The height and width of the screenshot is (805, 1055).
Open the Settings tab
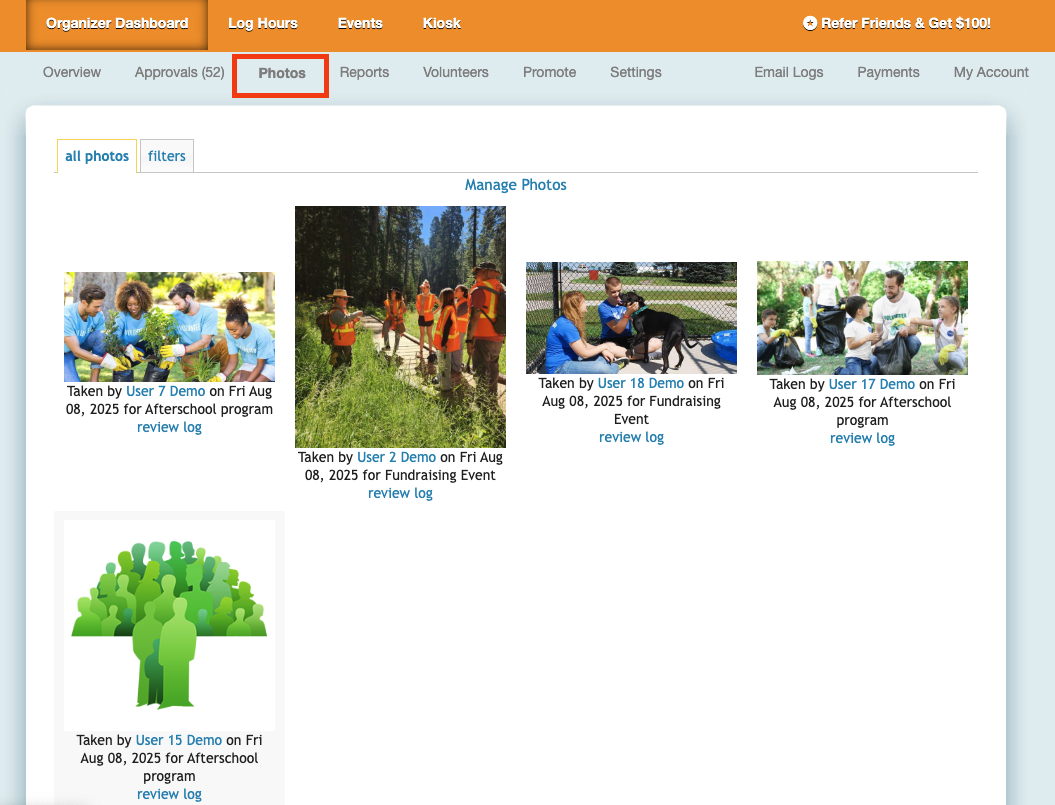pyautogui.click(x=635, y=73)
